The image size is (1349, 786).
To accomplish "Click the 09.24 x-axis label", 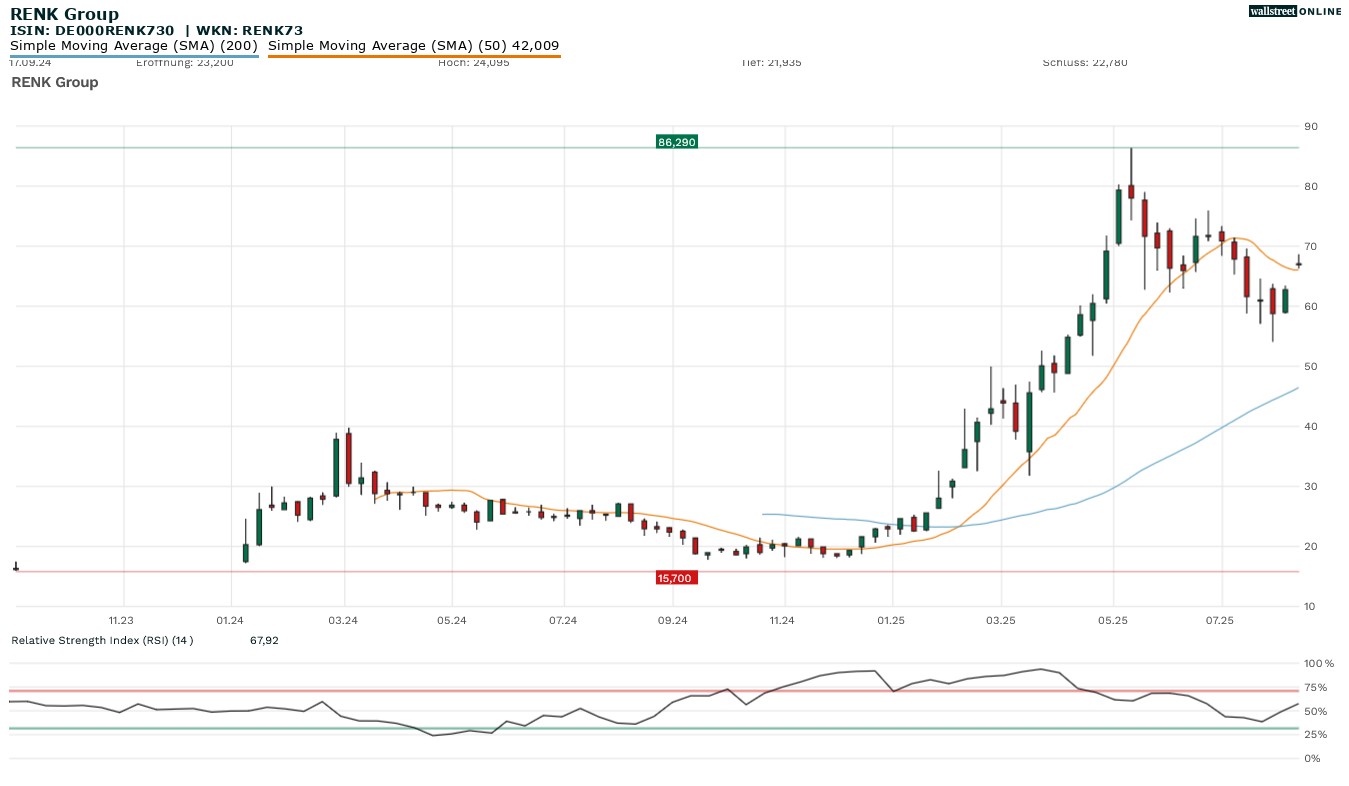I will pos(673,621).
